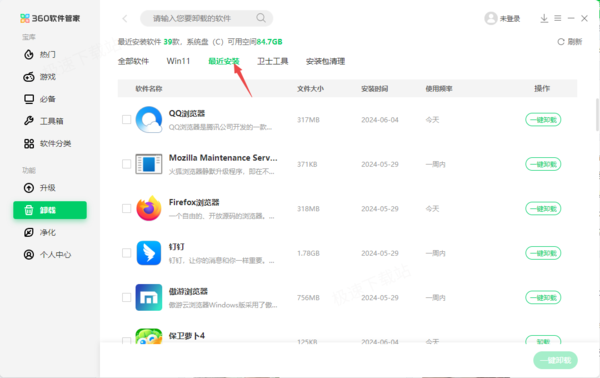Image resolution: width=600 pixels, height=378 pixels.
Task: Uninstall 钉钉 with 一键卸载
Action: click(x=543, y=253)
